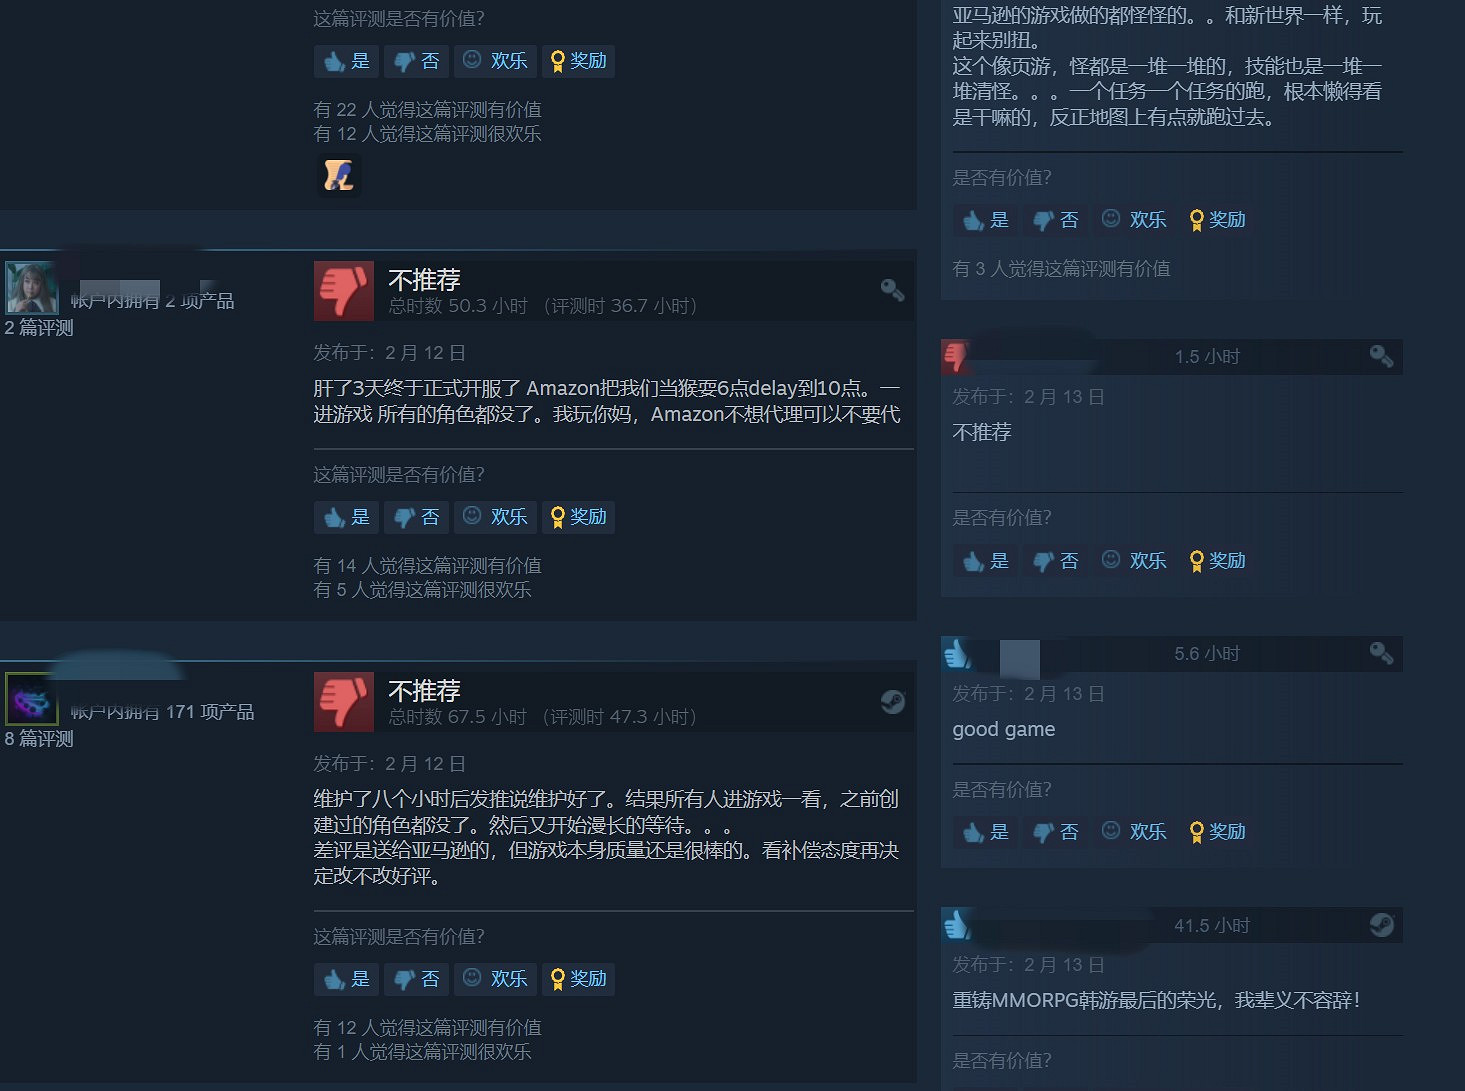Click the key icon on the 50.3-hour review header
This screenshot has height=1091, width=1465.
click(x=892, y=290)
